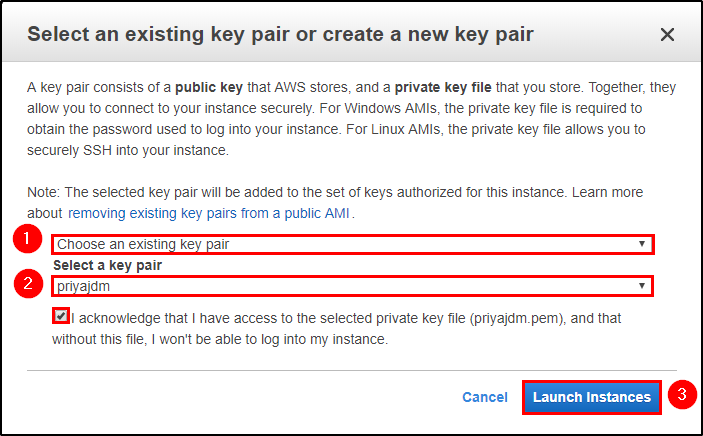Click the Note about authorized keys

coord(335,202)
